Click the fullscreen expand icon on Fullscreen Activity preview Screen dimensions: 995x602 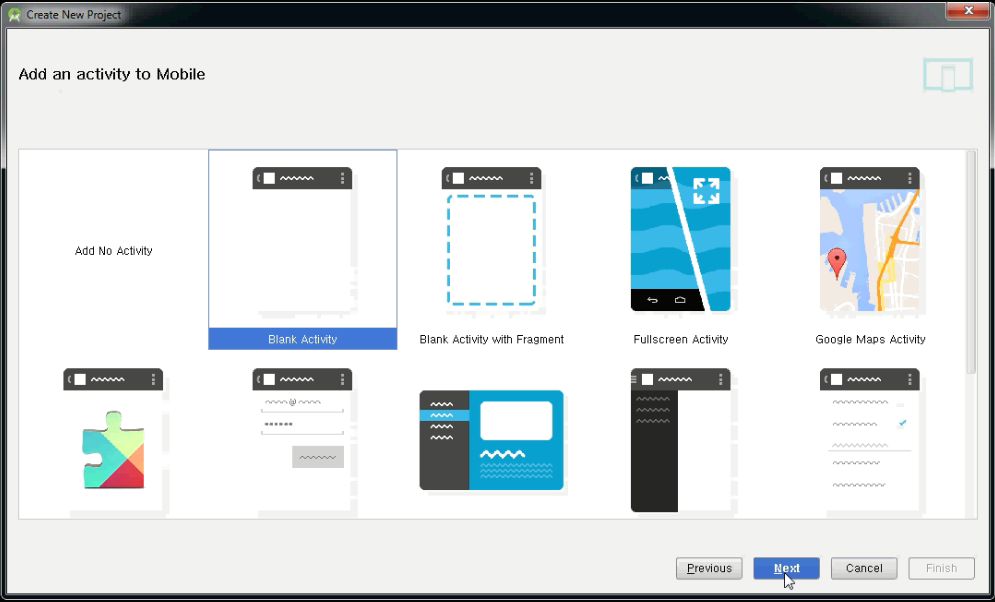(x=708, y=187)
